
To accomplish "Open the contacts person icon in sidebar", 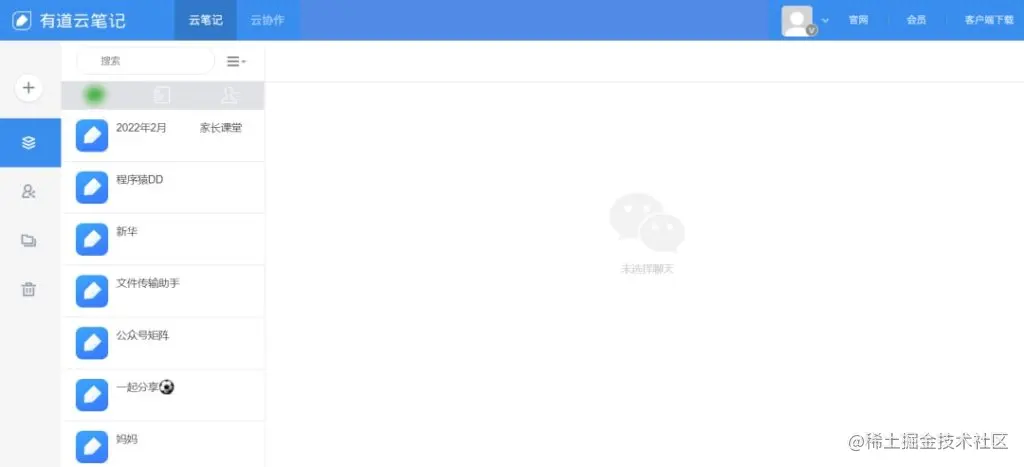I will click(29, 191).
